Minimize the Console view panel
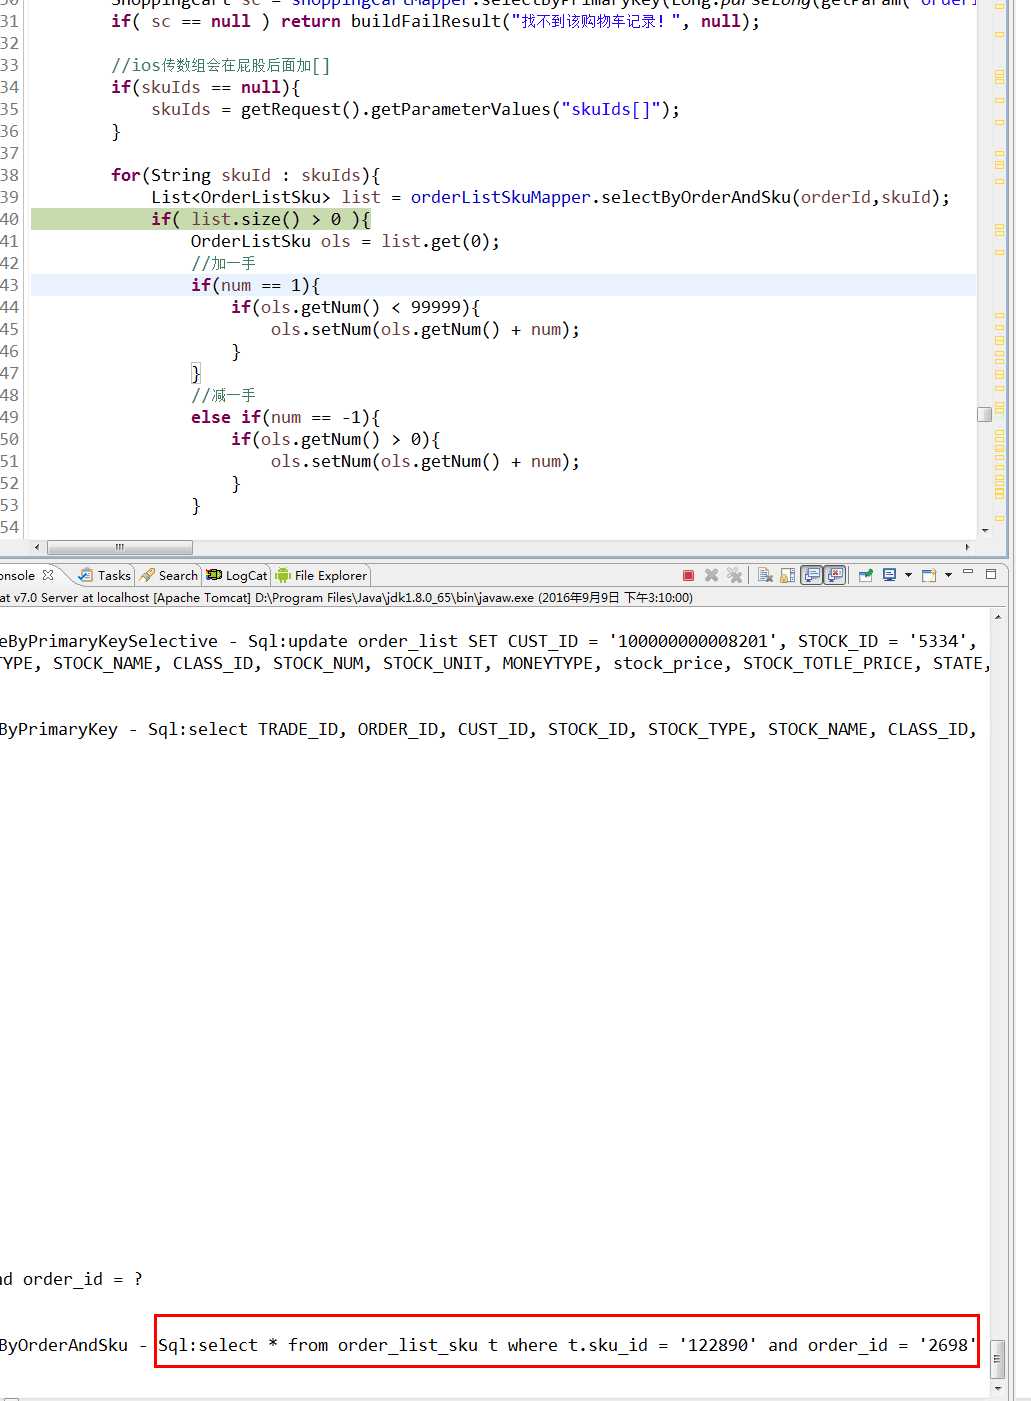1031x1401 pixels. (968, 573)
